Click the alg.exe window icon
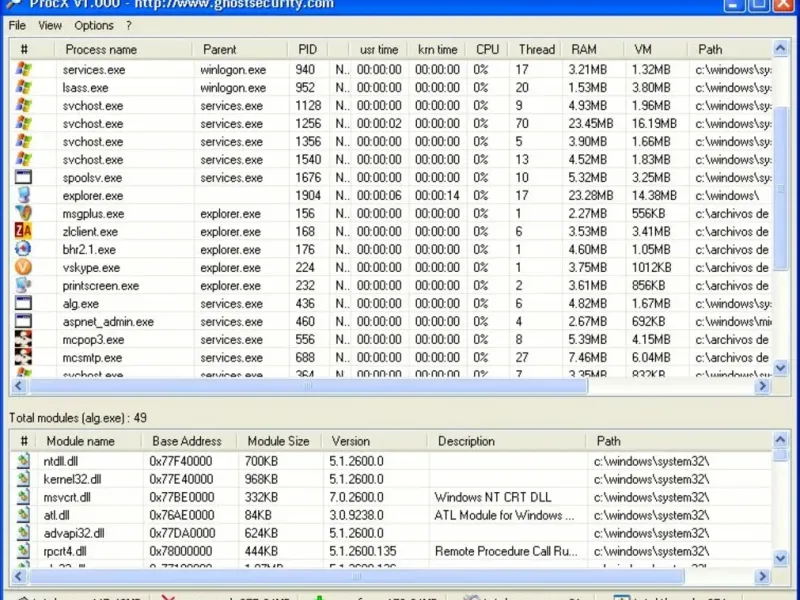The width and height of the screenshot is (800, 600). tap(23, 304)
